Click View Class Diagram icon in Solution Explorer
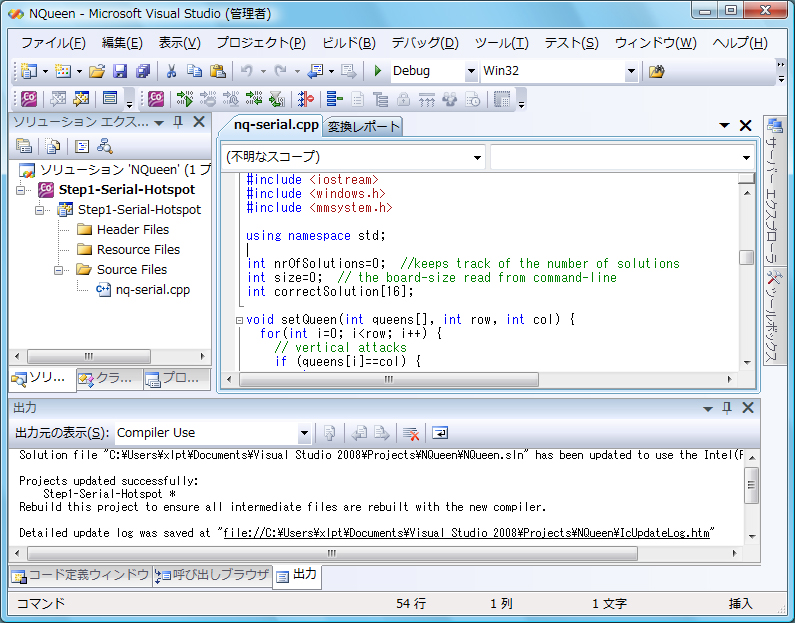The image size is (795, 623). (x=104, y=146)
